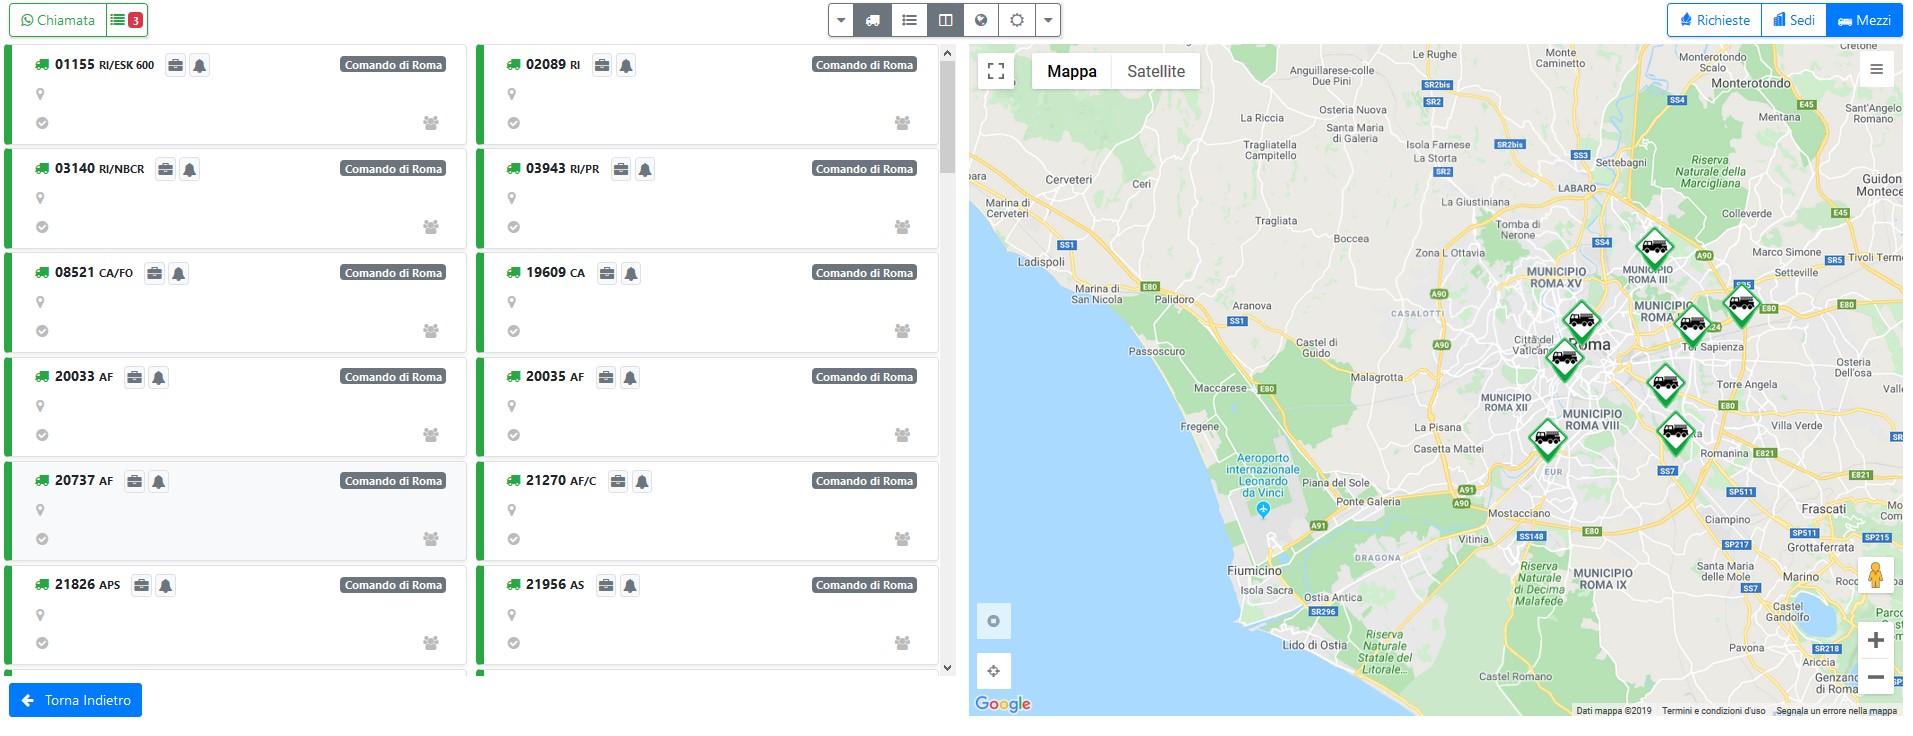The height and width of the screenshot is (736, 1913).
Task: Click check circle on card 20033
Action: point(42,435)
